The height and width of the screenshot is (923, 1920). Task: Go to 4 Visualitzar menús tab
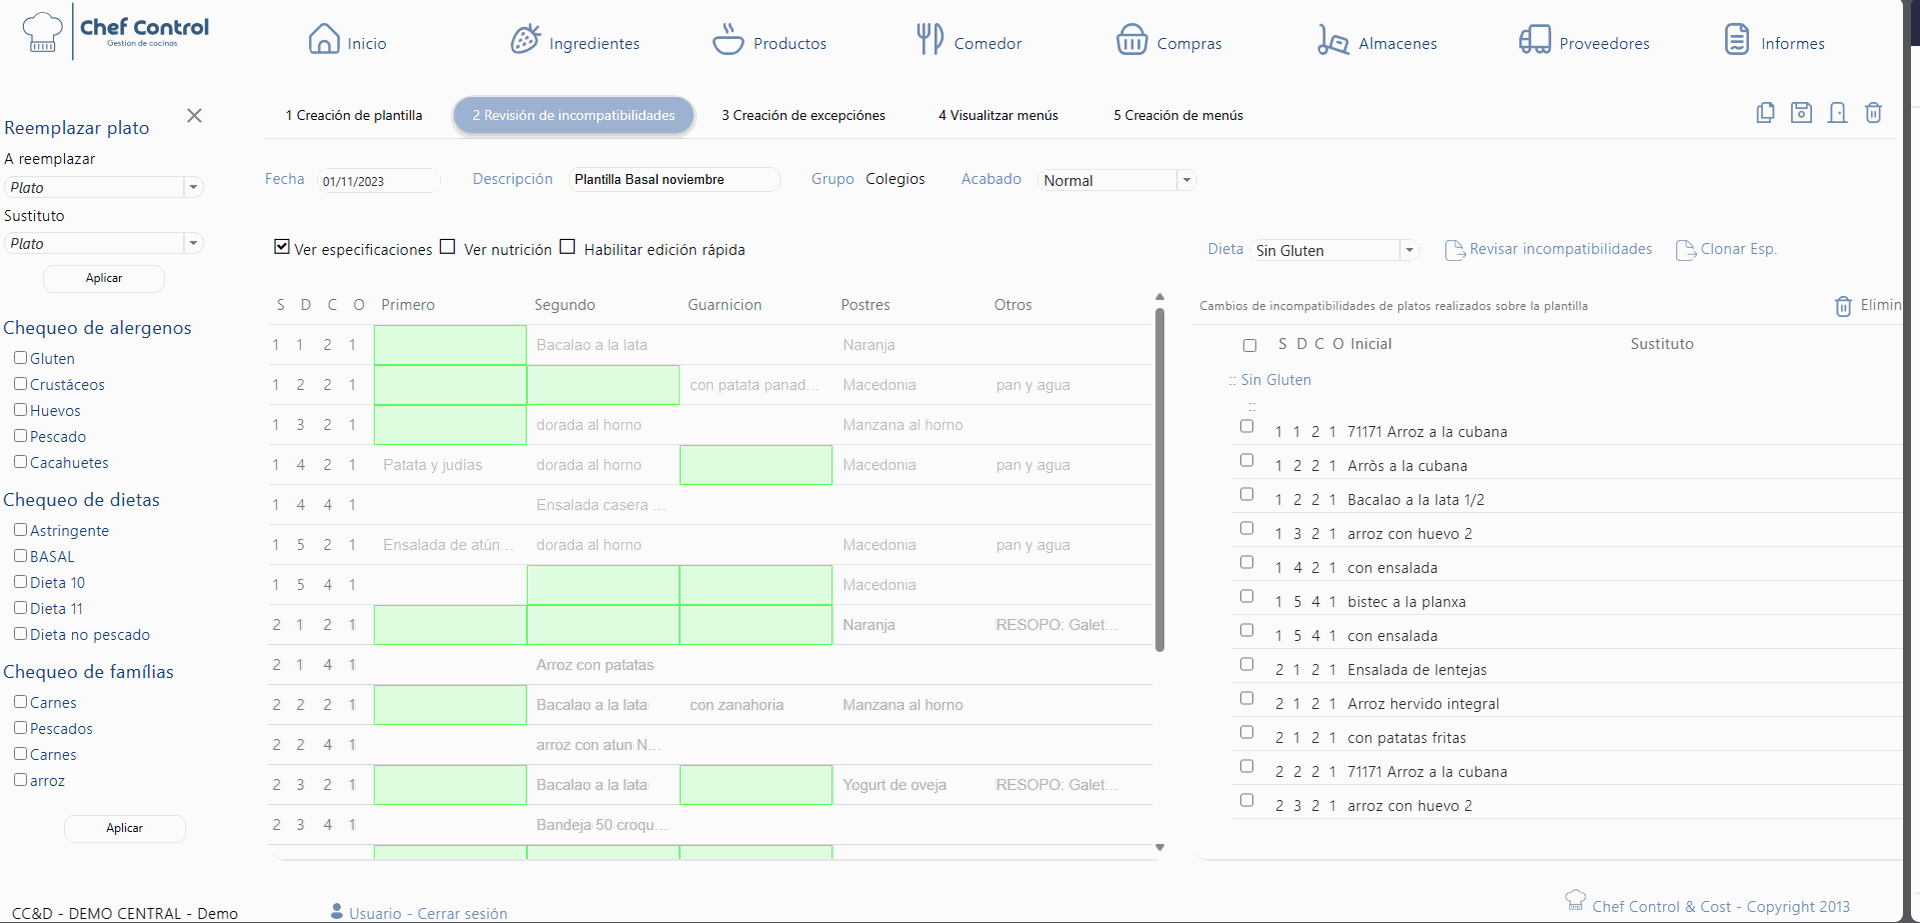click(x=997, y=115)
